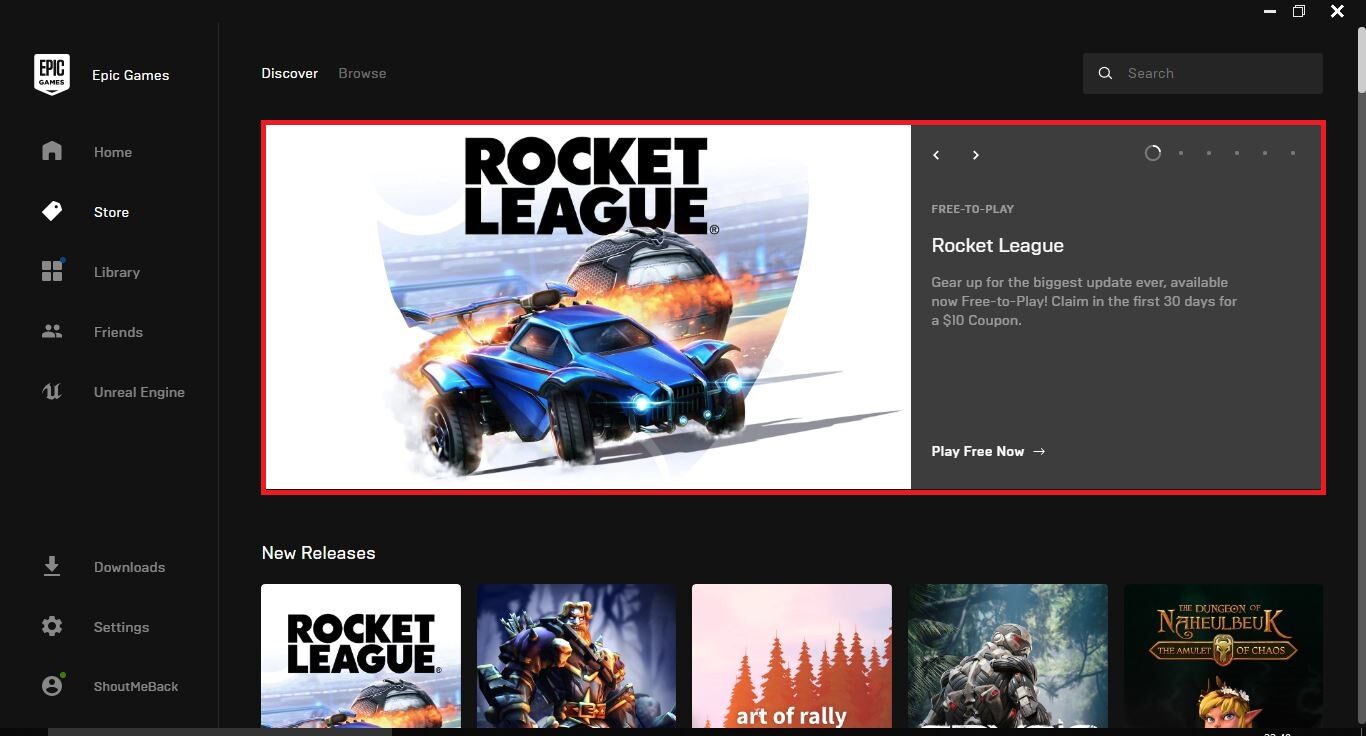The height and width of the screenshot is (736, 1366).
Task: Click the Epic Games logo
Action: (52, 75)
